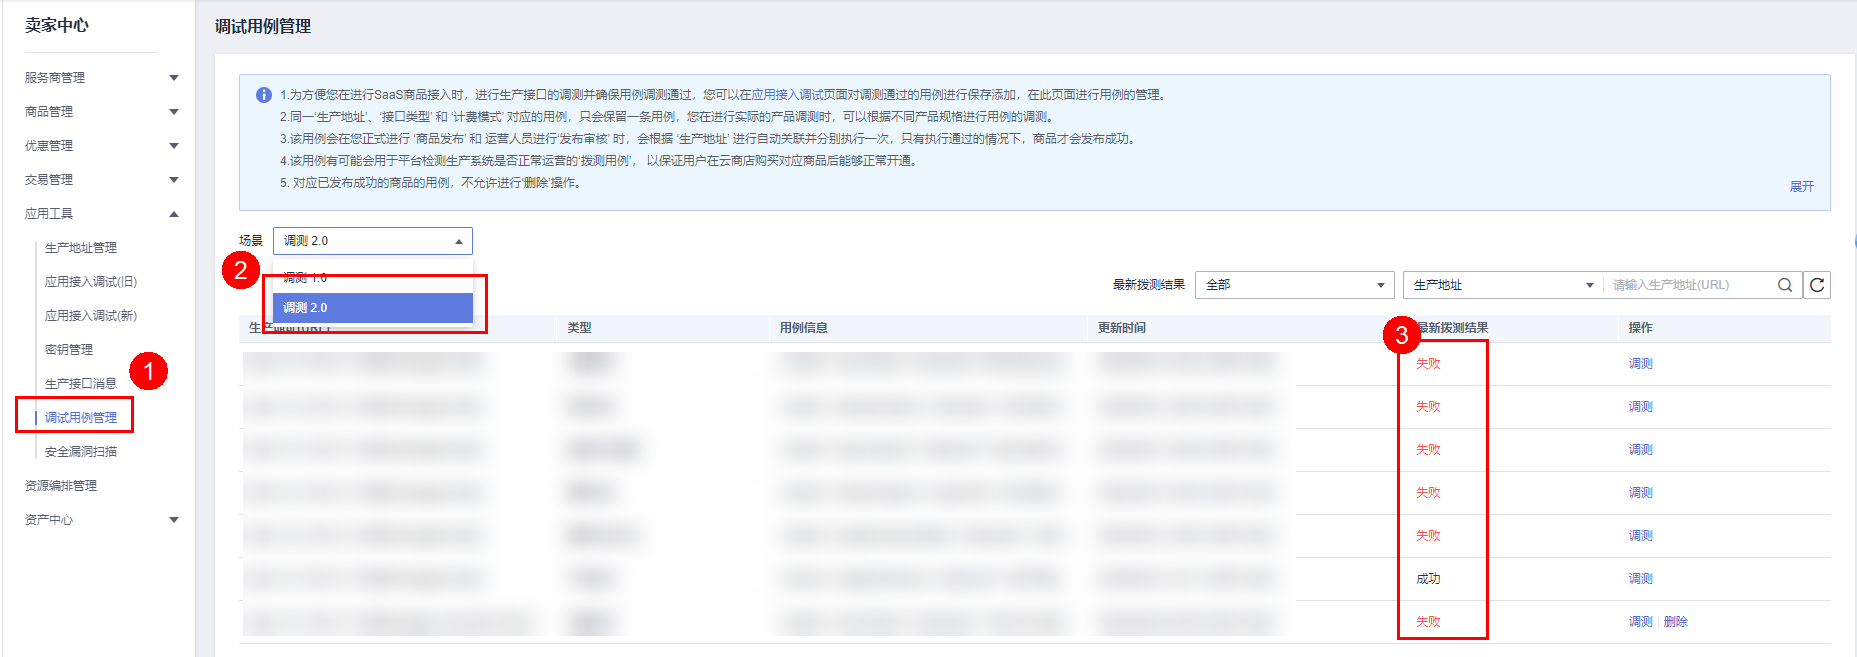
Task: Collapse the 应用工具 sidebar arrow
Action: pyautogui.click(x=174, y=214)
